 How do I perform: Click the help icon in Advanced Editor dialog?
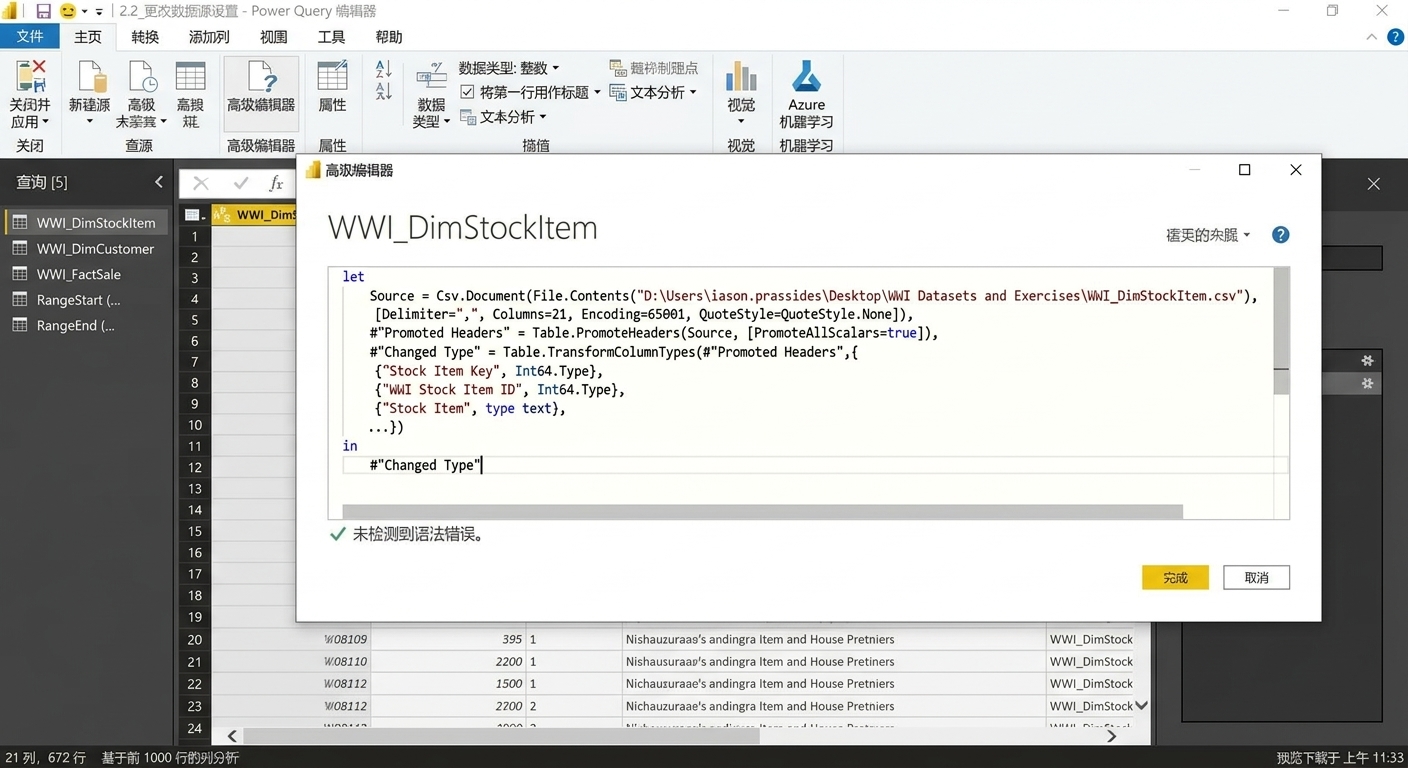coord(1280,235)
